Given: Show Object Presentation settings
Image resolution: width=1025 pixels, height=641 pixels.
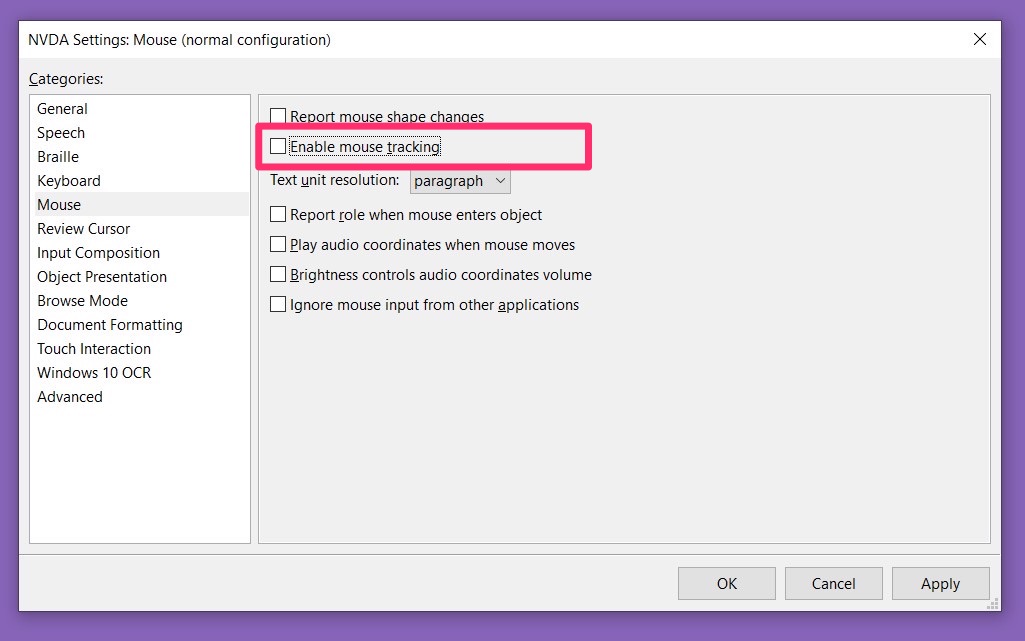Looking at the screenshot, I should (x=102, y=277).
